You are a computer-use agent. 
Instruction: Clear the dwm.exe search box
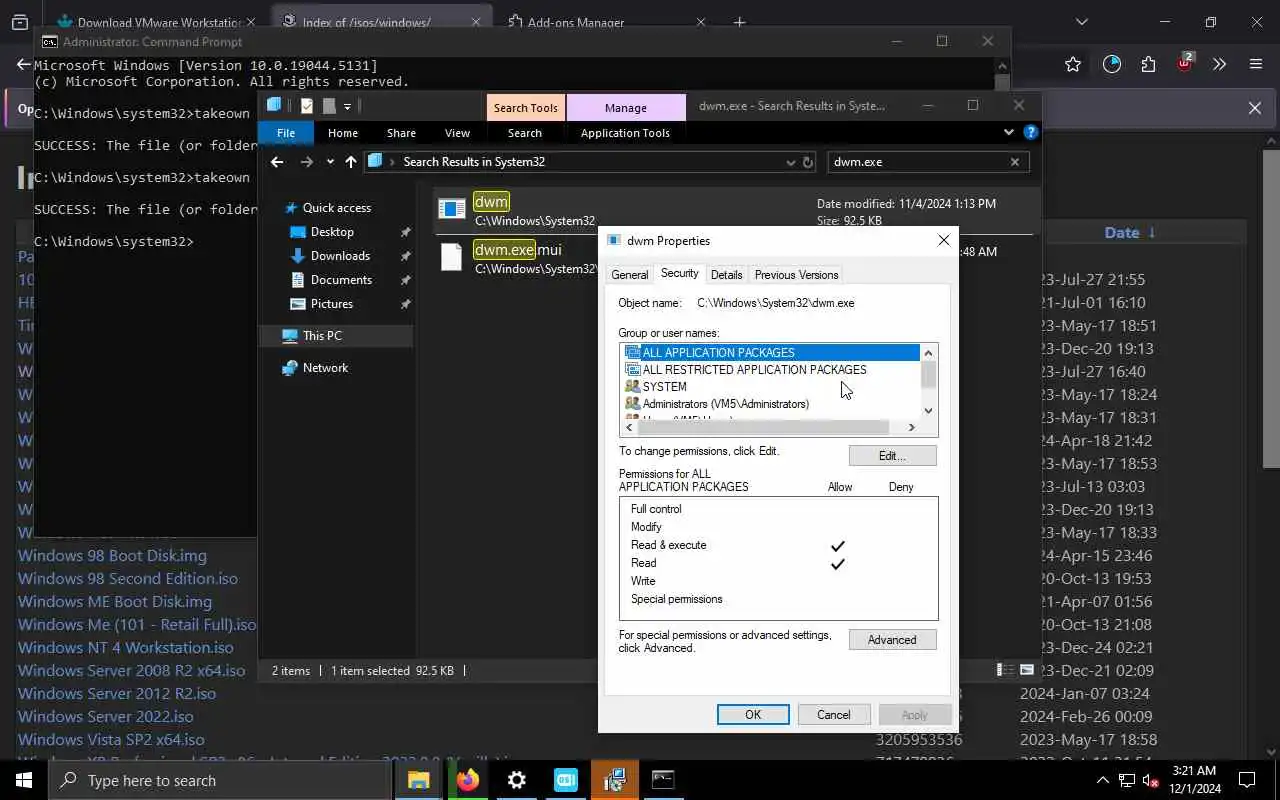pyautogui.click(x=1015, y=162)
